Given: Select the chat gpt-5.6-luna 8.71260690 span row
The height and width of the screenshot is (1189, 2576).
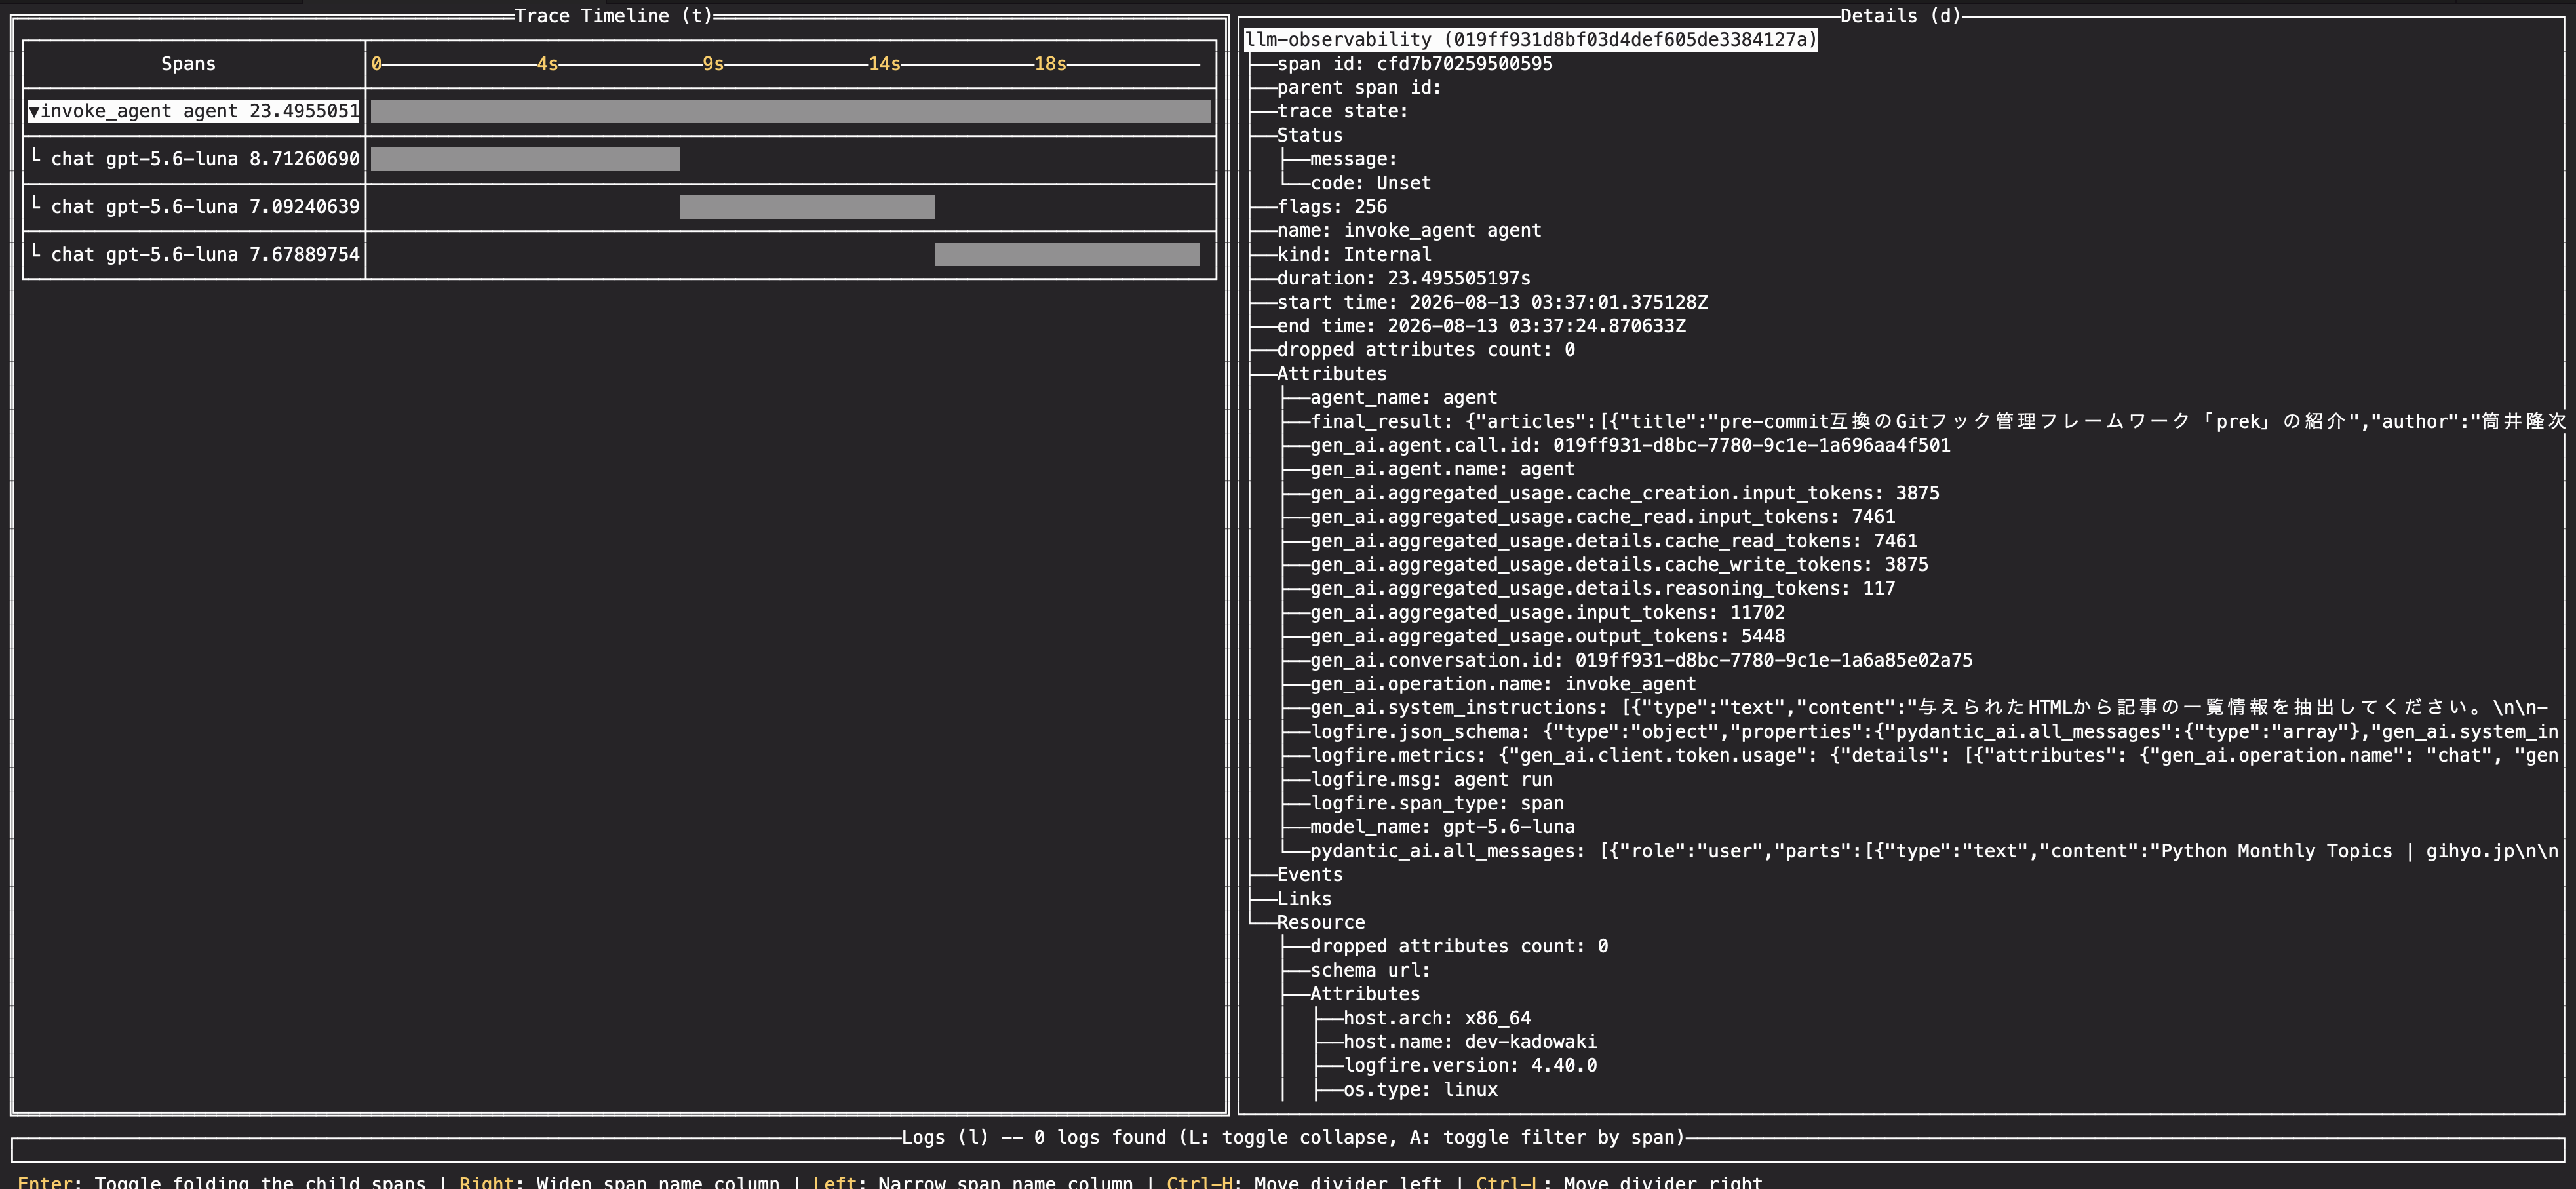Looking at the screenshot, I should [194, 159].
